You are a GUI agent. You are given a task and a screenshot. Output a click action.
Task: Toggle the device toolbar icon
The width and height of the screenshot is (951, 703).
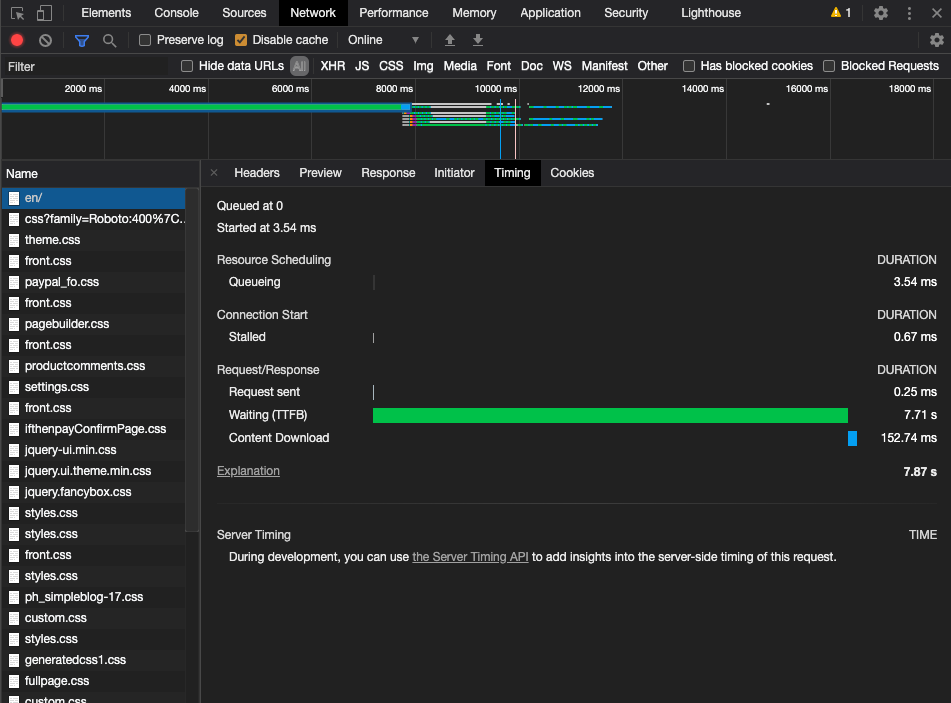pyautogui.click(x=45, y=13)
